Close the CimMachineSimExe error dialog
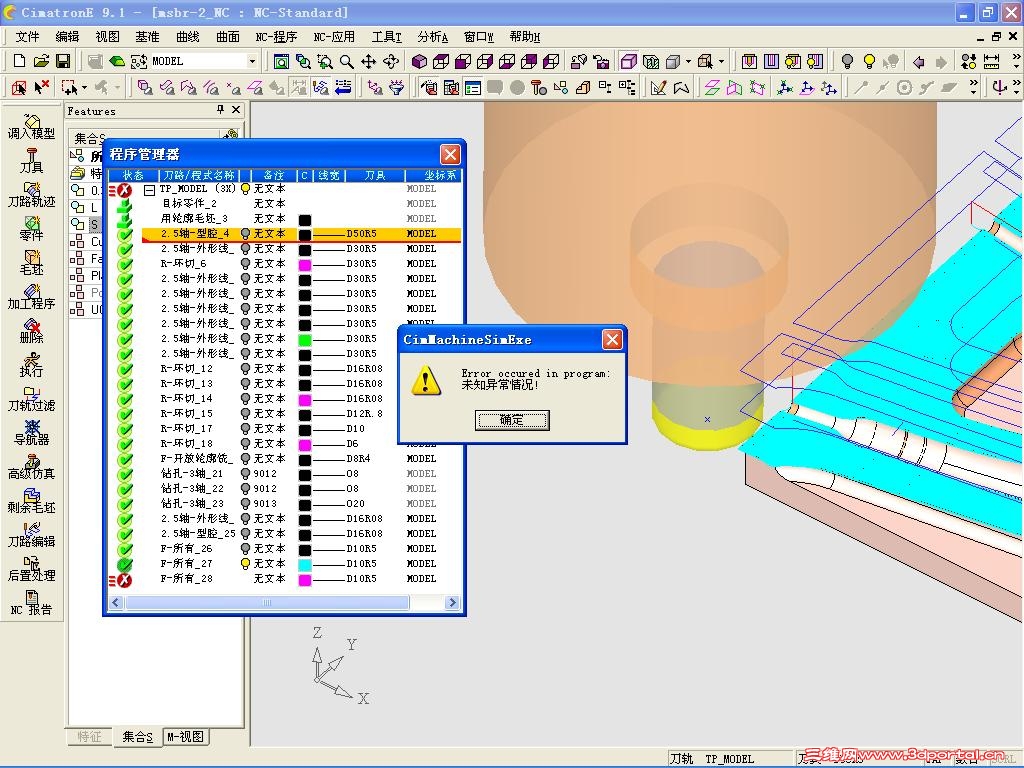This screenshot has height=768, width=1024. (x=612, y=340)
